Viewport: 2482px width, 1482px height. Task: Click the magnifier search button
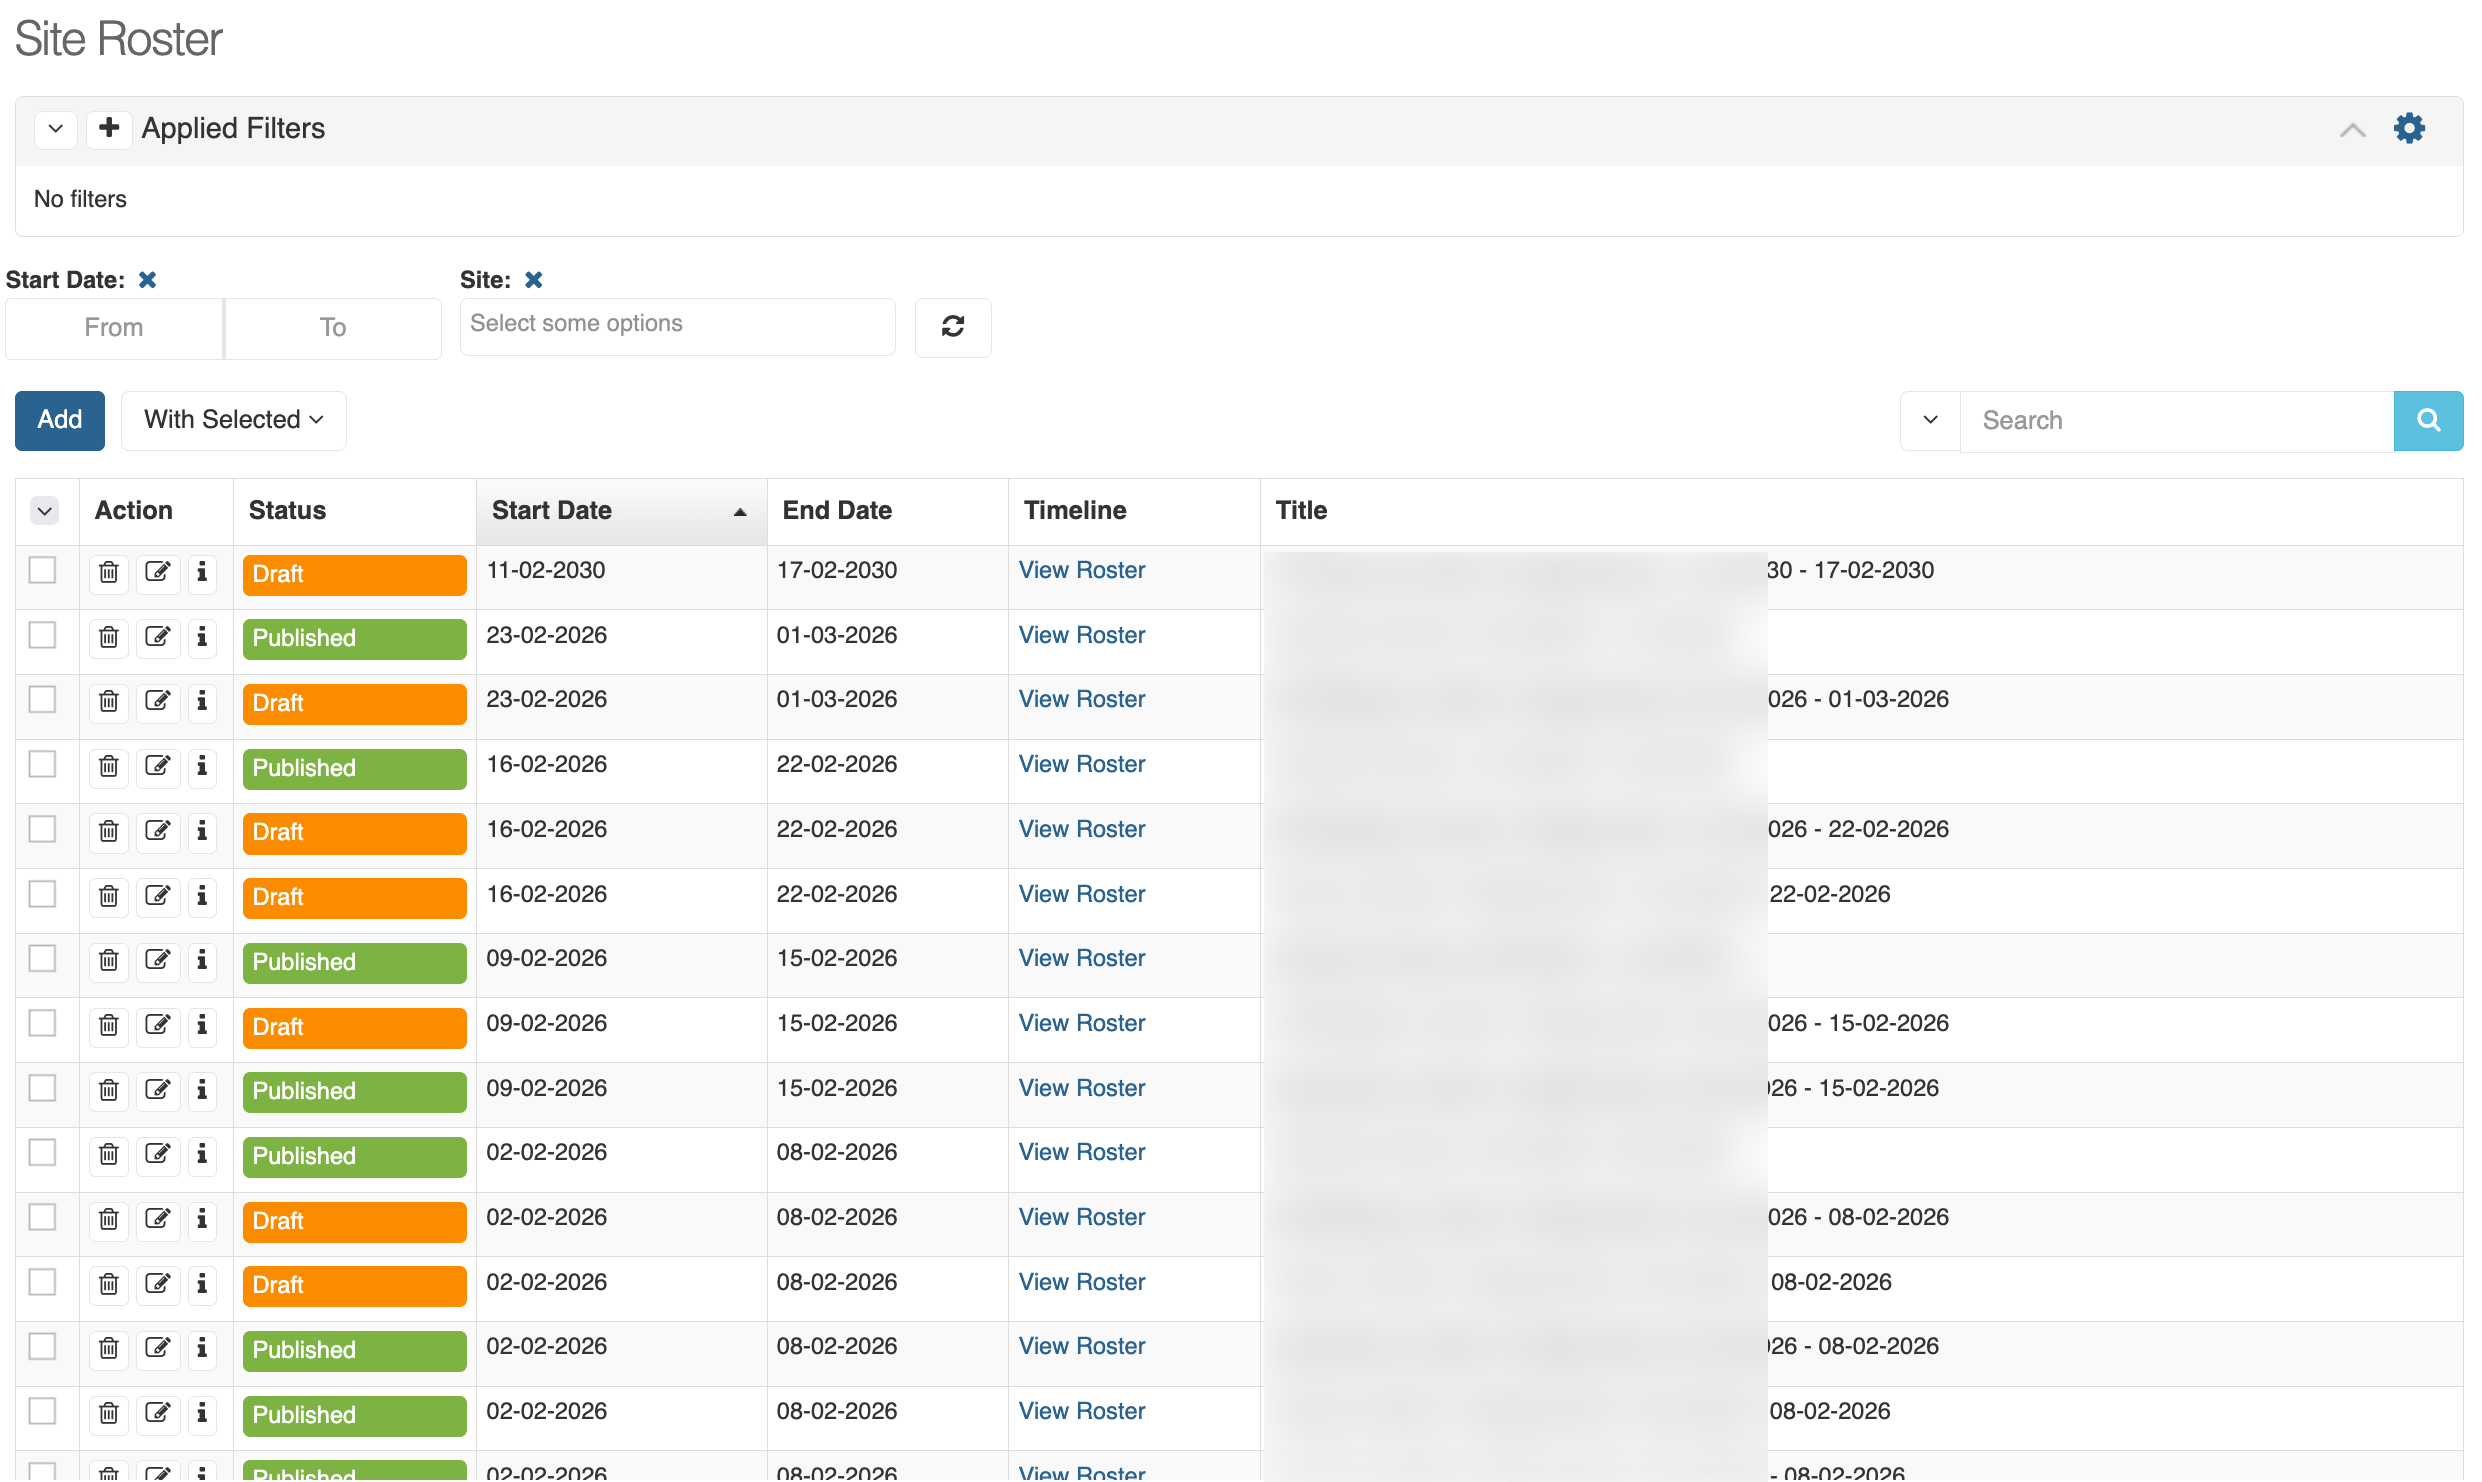click(2428, 420)
